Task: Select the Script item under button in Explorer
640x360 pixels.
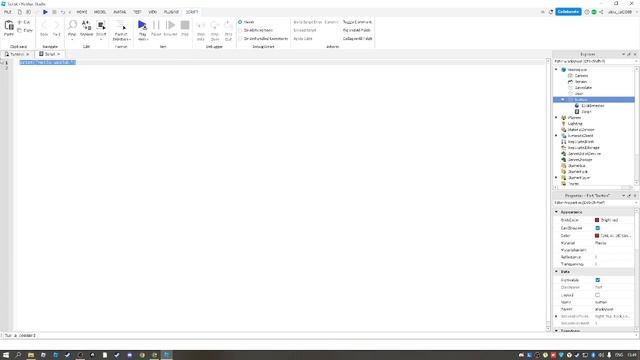Action: pyautogui.click(x=586, y=111)
